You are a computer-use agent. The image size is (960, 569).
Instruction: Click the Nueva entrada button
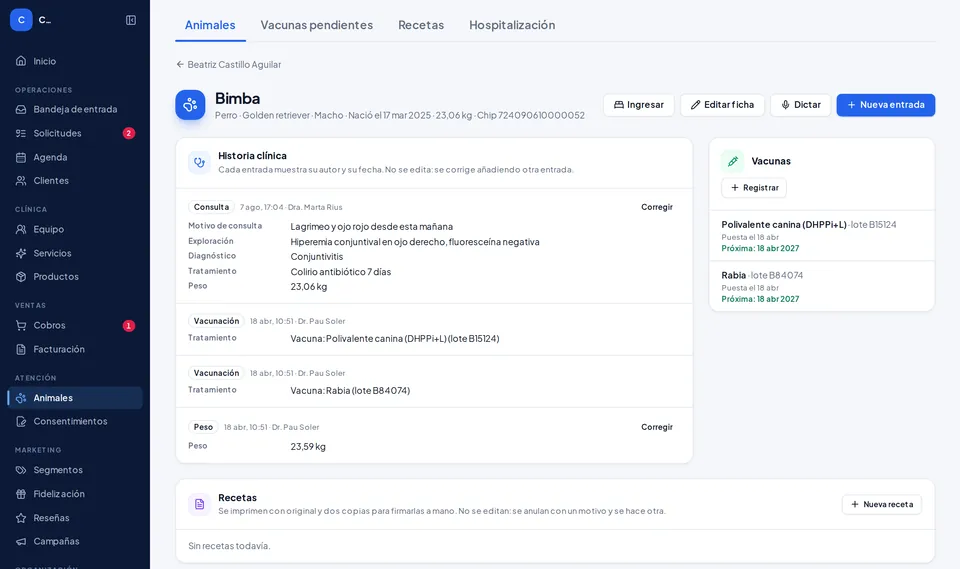[x=885, y=105]
